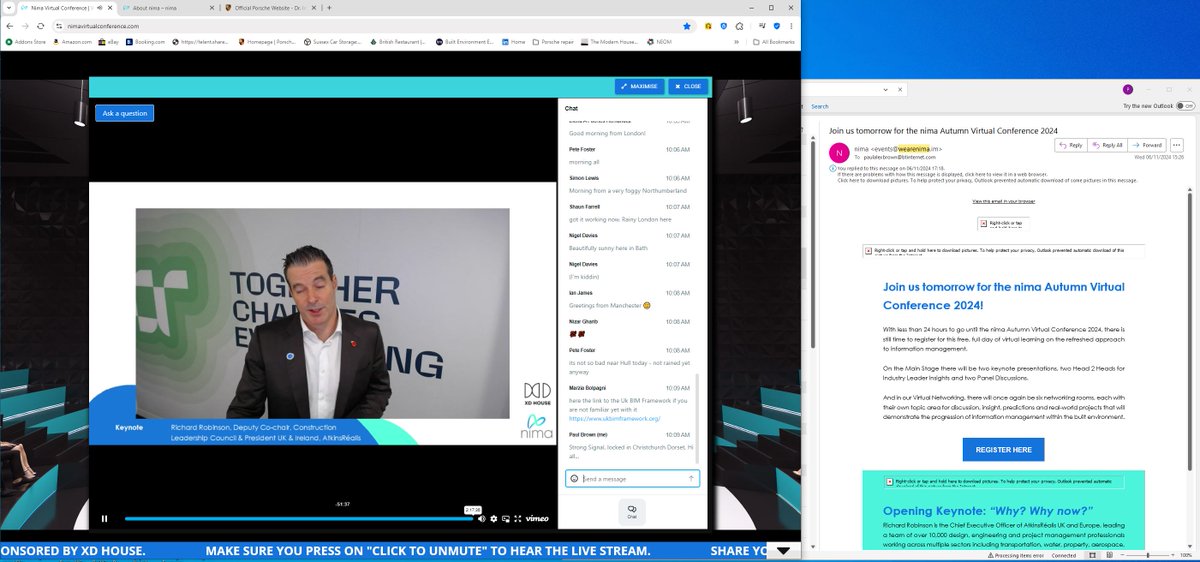The width and height of the screenshot is (1200, 562).
Task: Forward the nima email in Outlook
Action: tap(1148, 145)
